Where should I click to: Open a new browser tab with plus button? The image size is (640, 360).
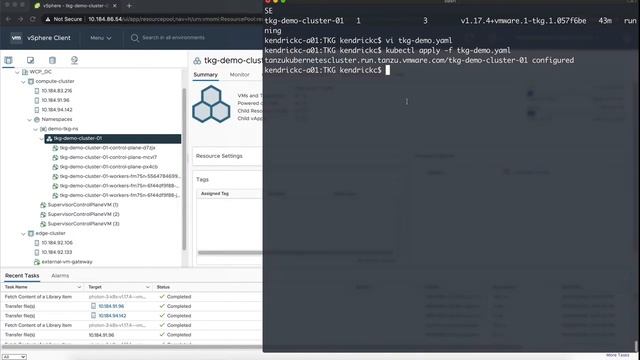(129, 6)
